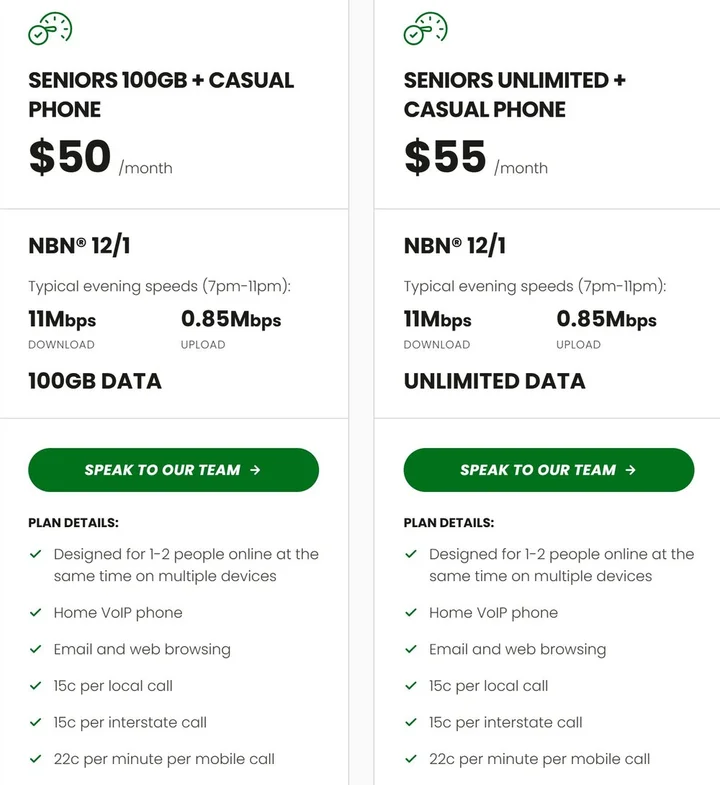Click speedometer icon above Seniors Unlimited plan
The height and width of the screenshot is (785, 720).
tap(425, 29)
